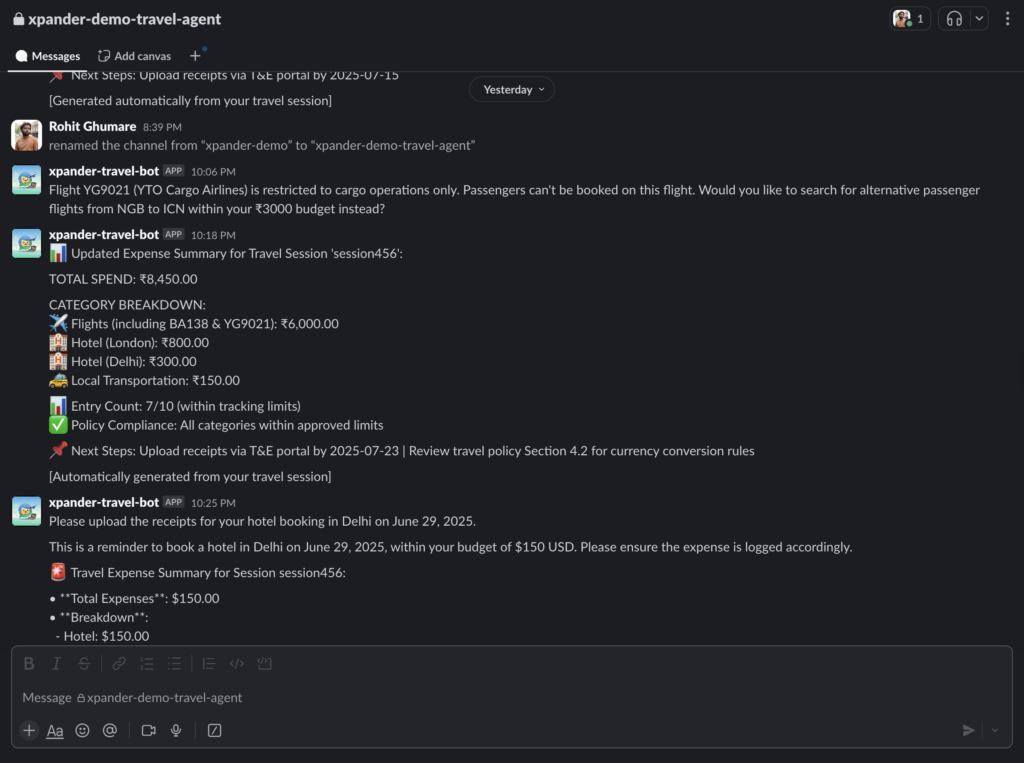Screen dimensions: 1024x763
Task: Apply blockquote formatting icon
Action: click(209, 664)
